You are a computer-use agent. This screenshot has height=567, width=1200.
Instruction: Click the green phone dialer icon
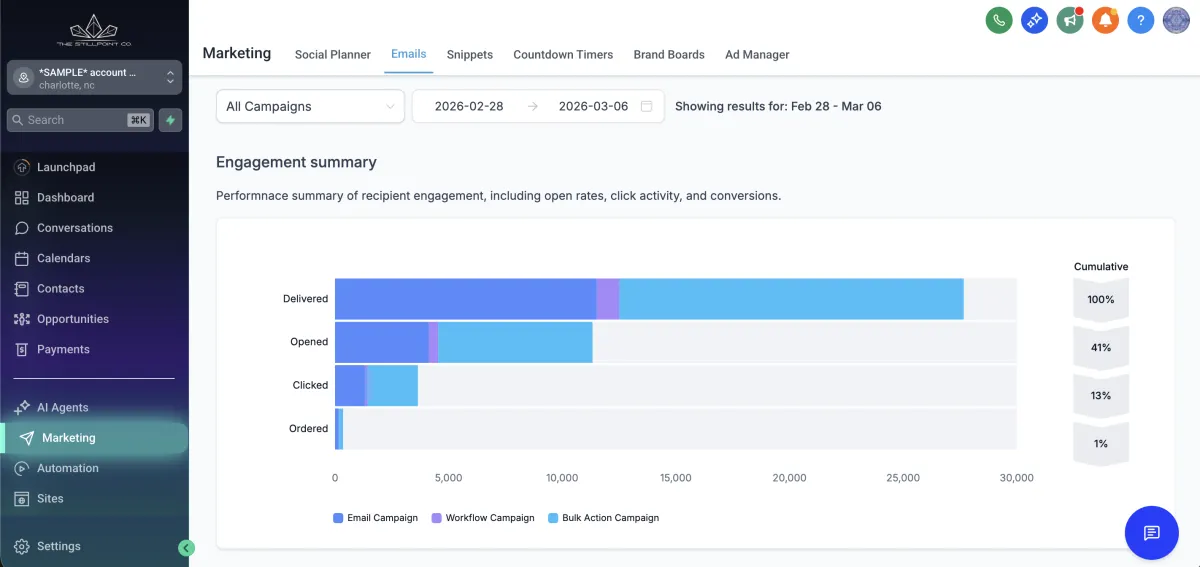998,20
